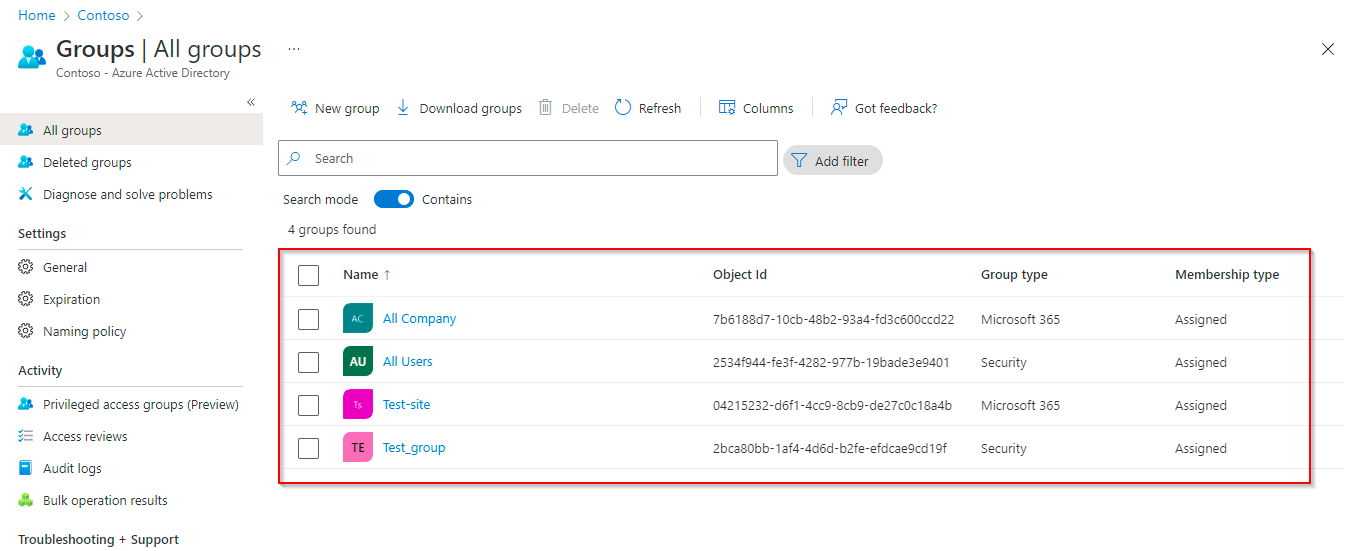This screenshot has width=1361, height=551.
Task: Click the Add filter funnel icon
Action: click(x=799, y=160)
